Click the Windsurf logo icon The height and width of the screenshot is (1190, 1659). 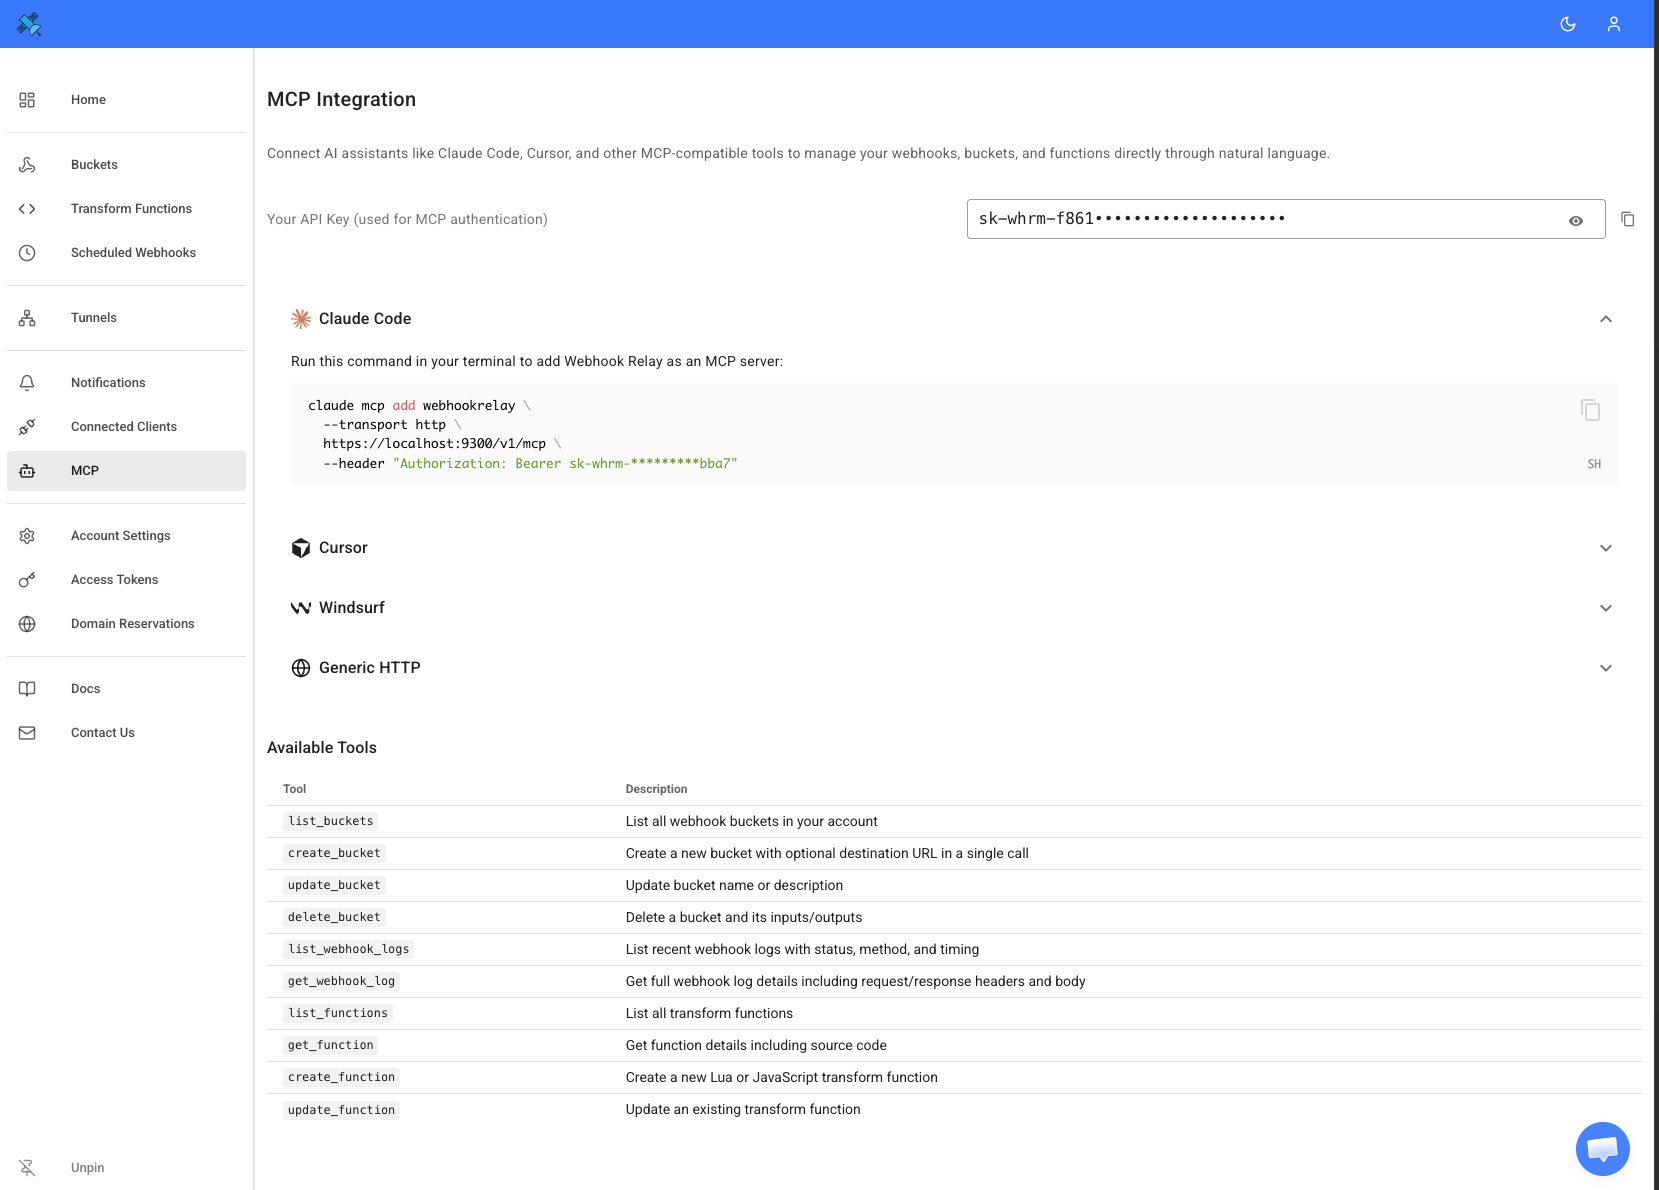(301, 607)
